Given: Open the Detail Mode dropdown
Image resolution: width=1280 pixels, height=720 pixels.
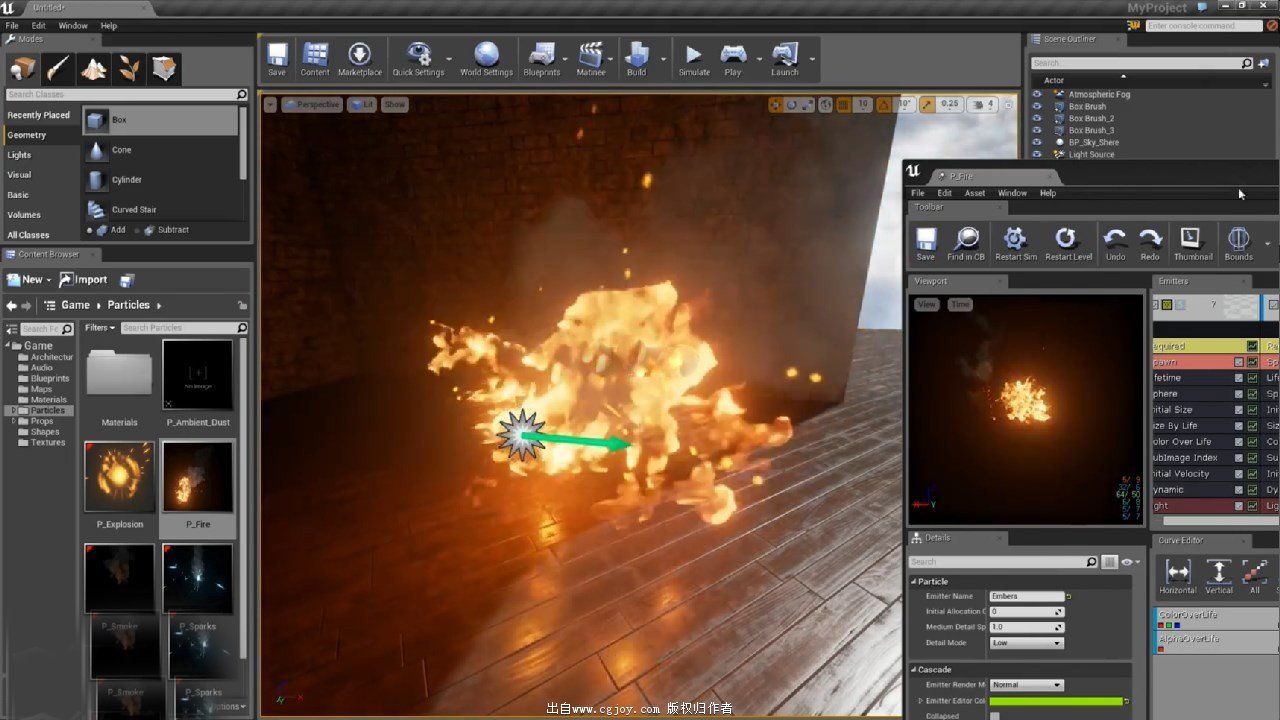Looking at the screenshot, I should 1026,643.
